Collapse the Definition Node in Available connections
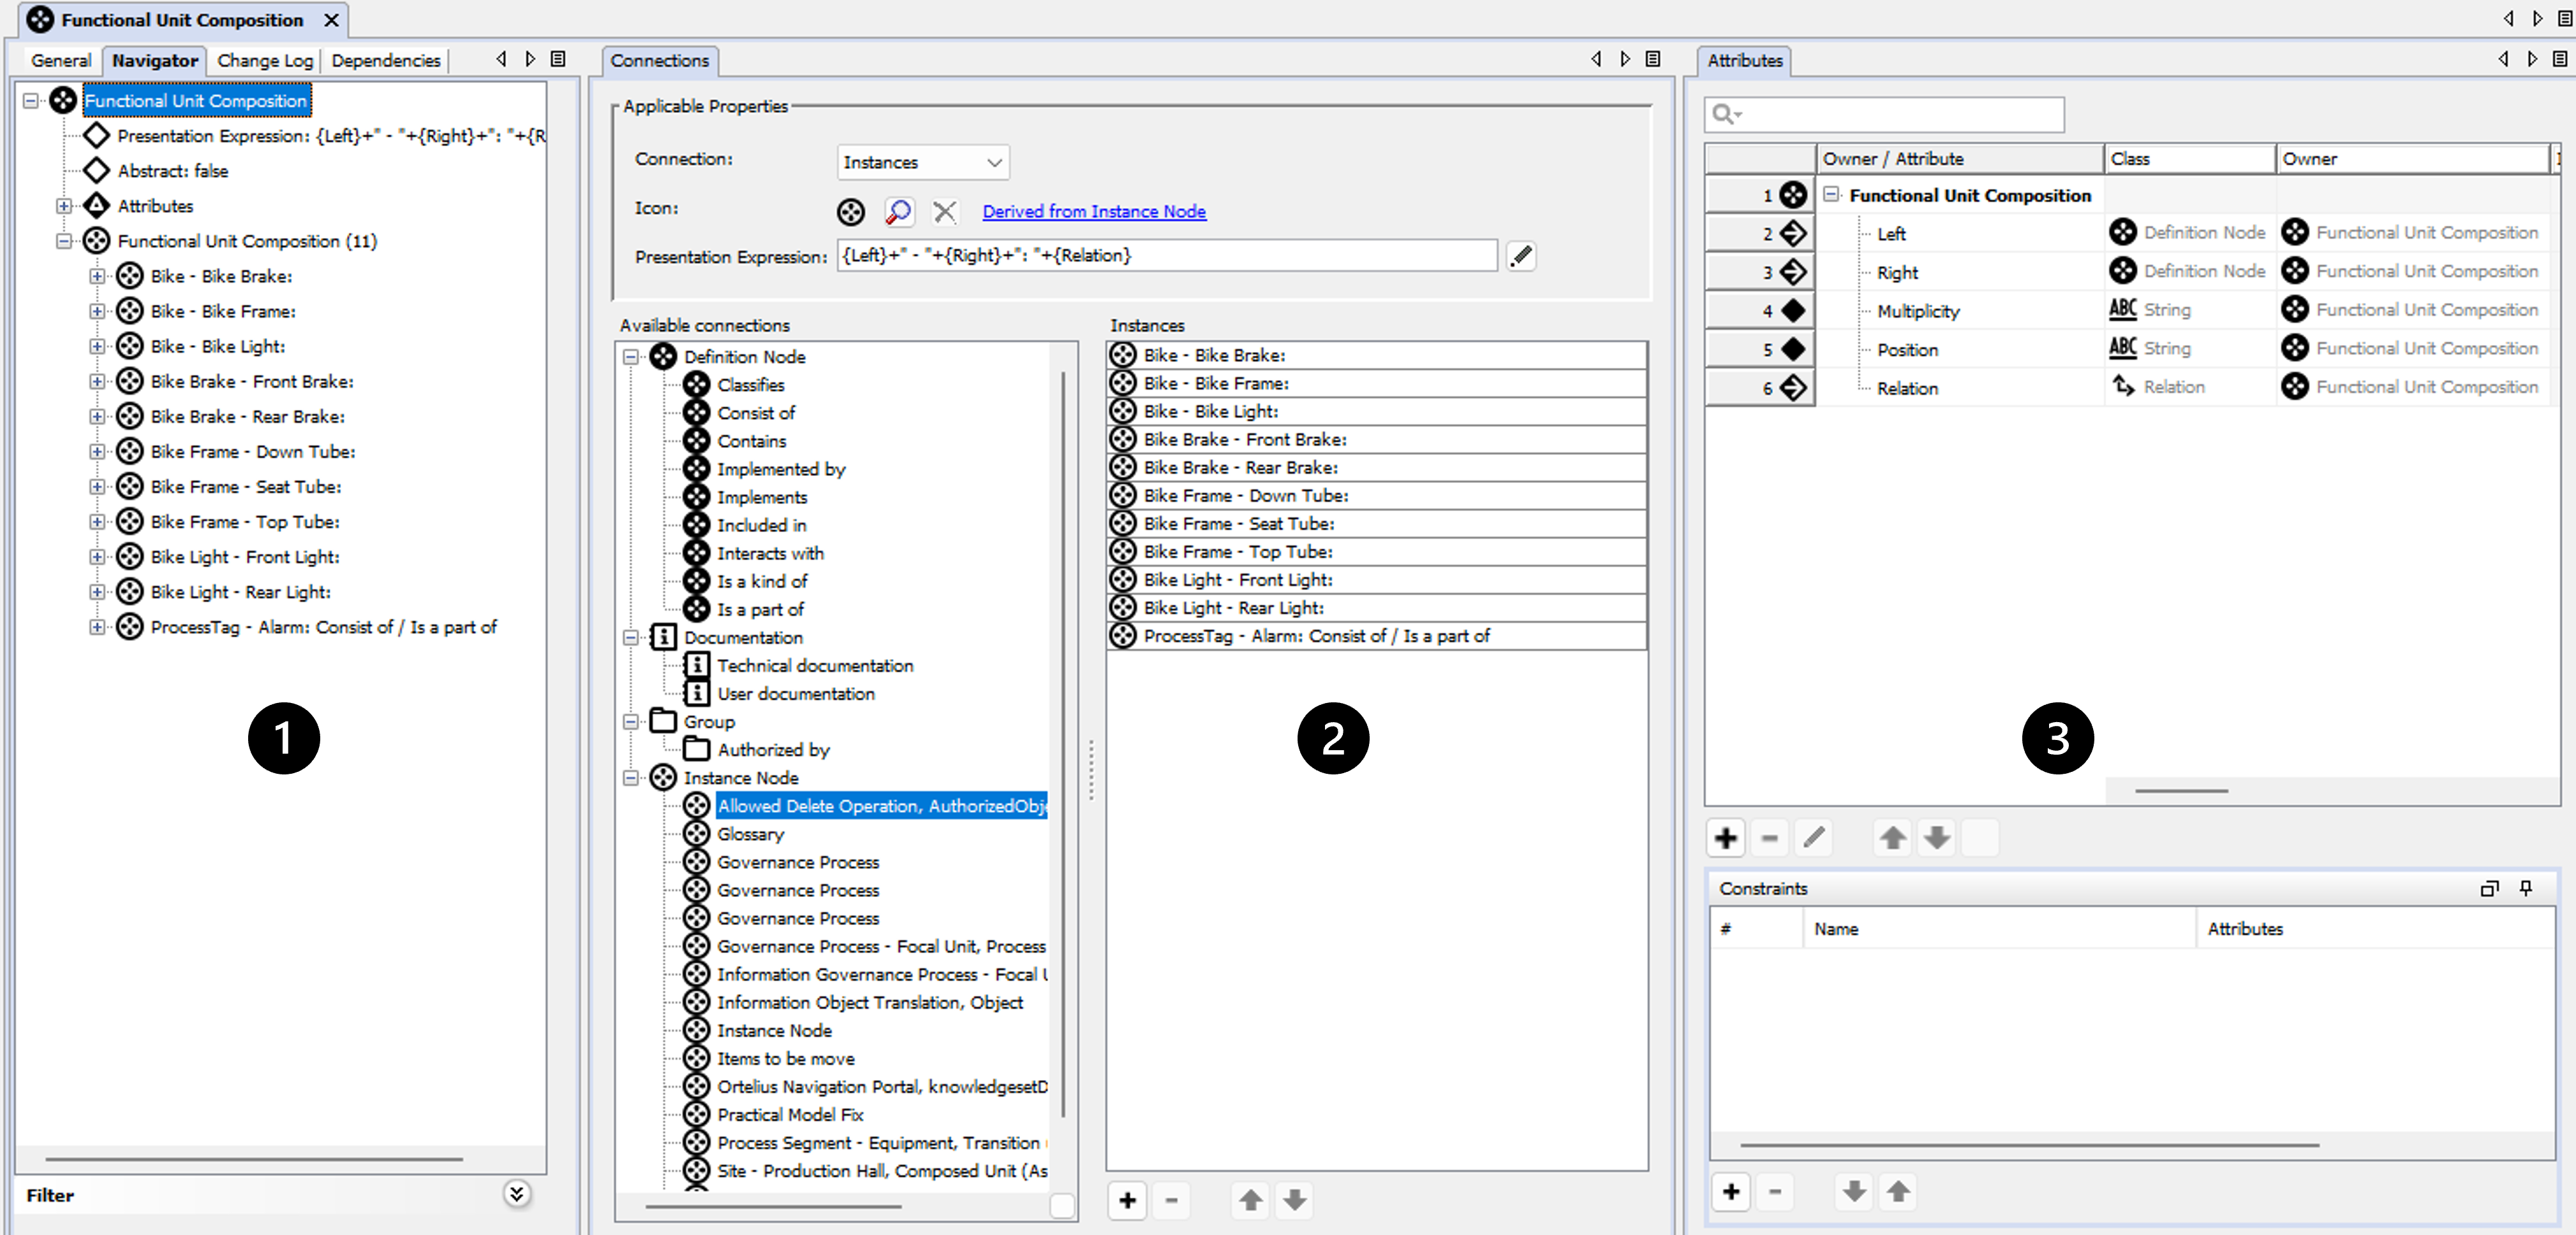The height and width of the screenshot is (1235, 2576). 631,357
